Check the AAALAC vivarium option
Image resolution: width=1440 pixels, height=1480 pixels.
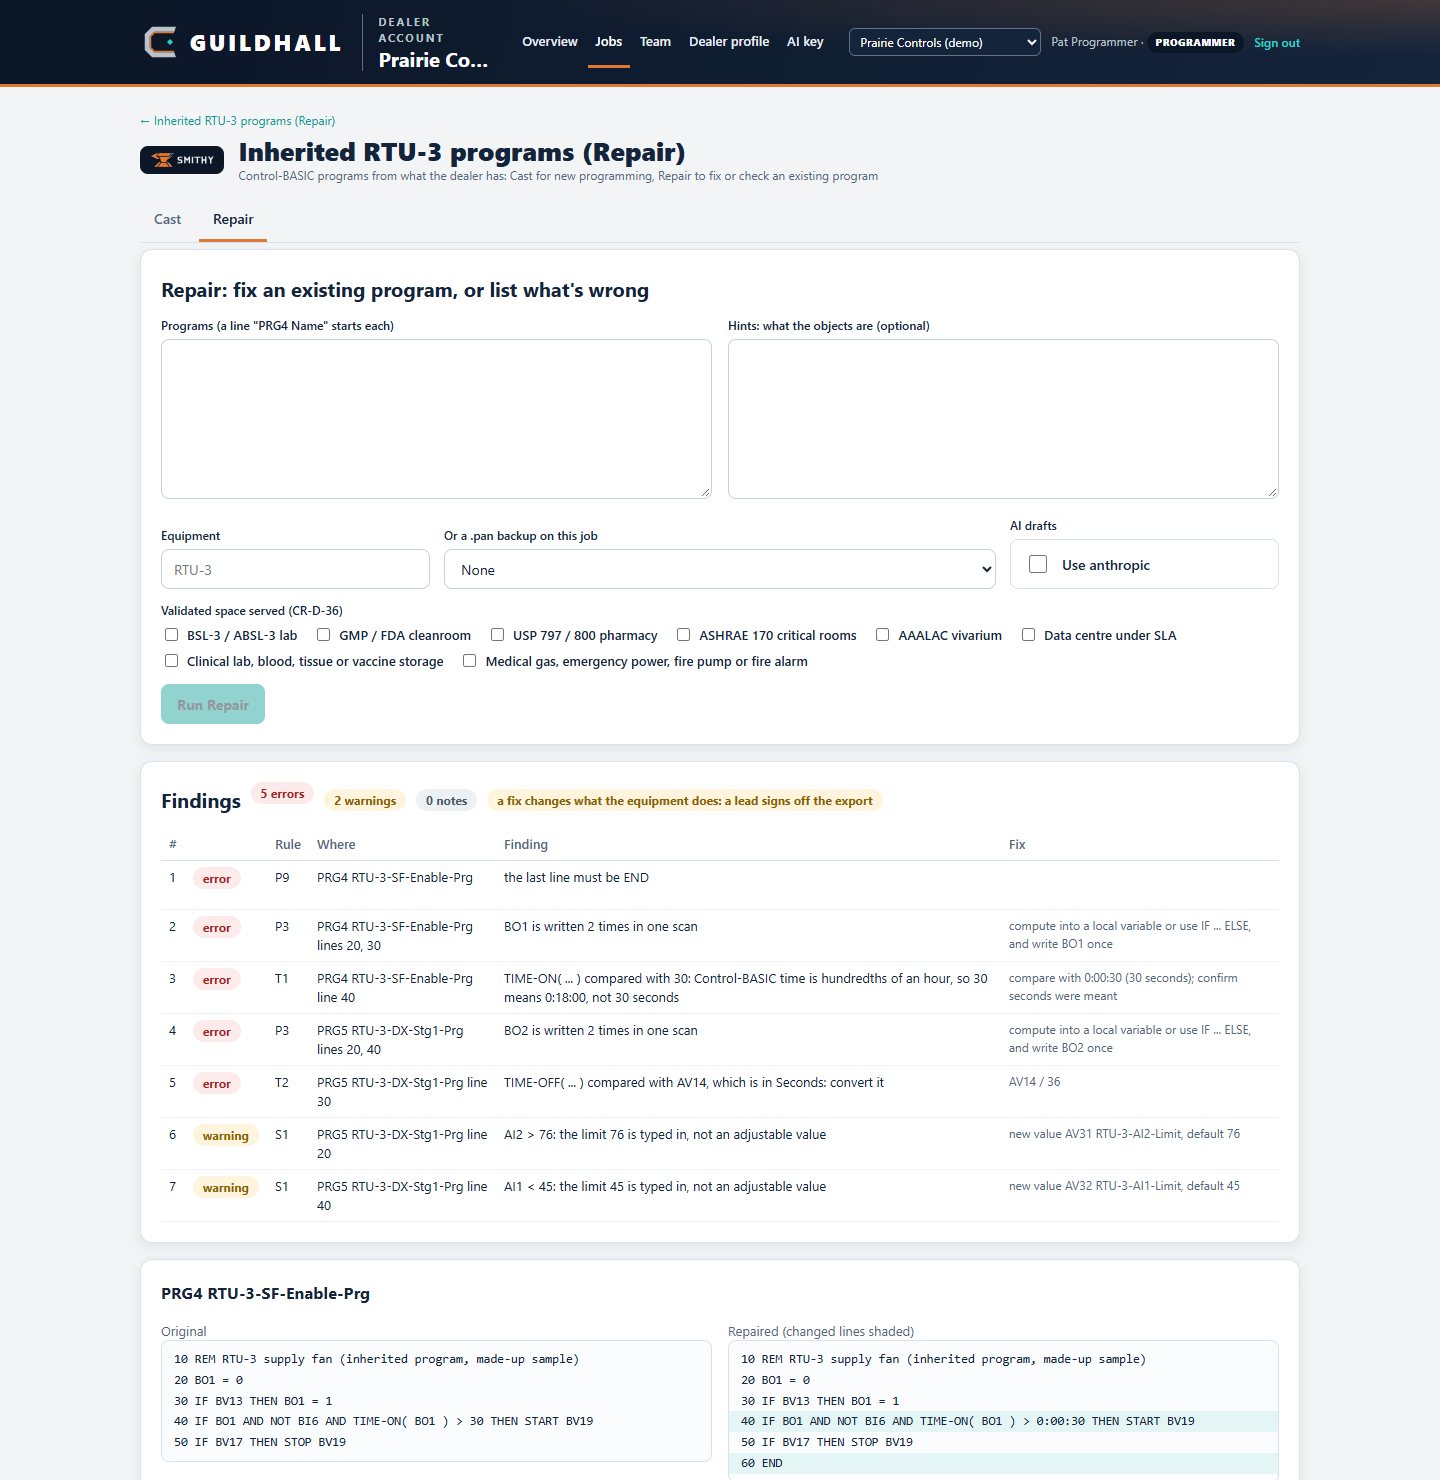(x=883, y=635)
